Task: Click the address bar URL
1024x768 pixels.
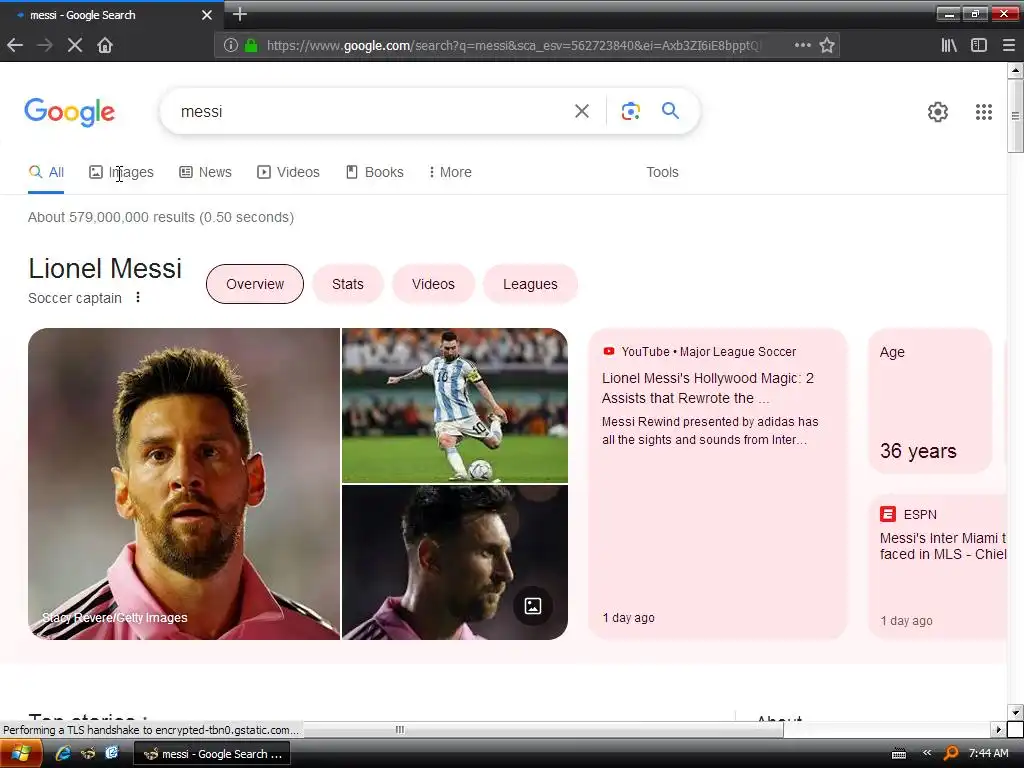Action: tap(513, 45)
